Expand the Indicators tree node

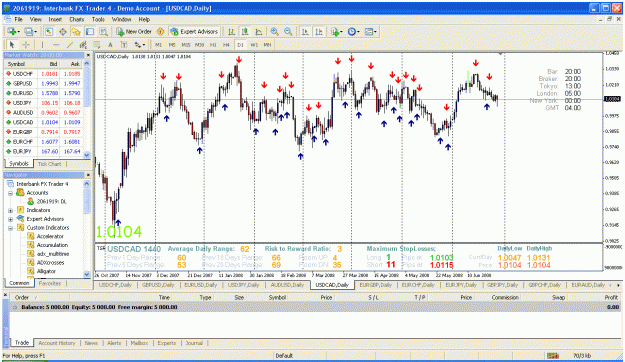(x=11, y=210)
